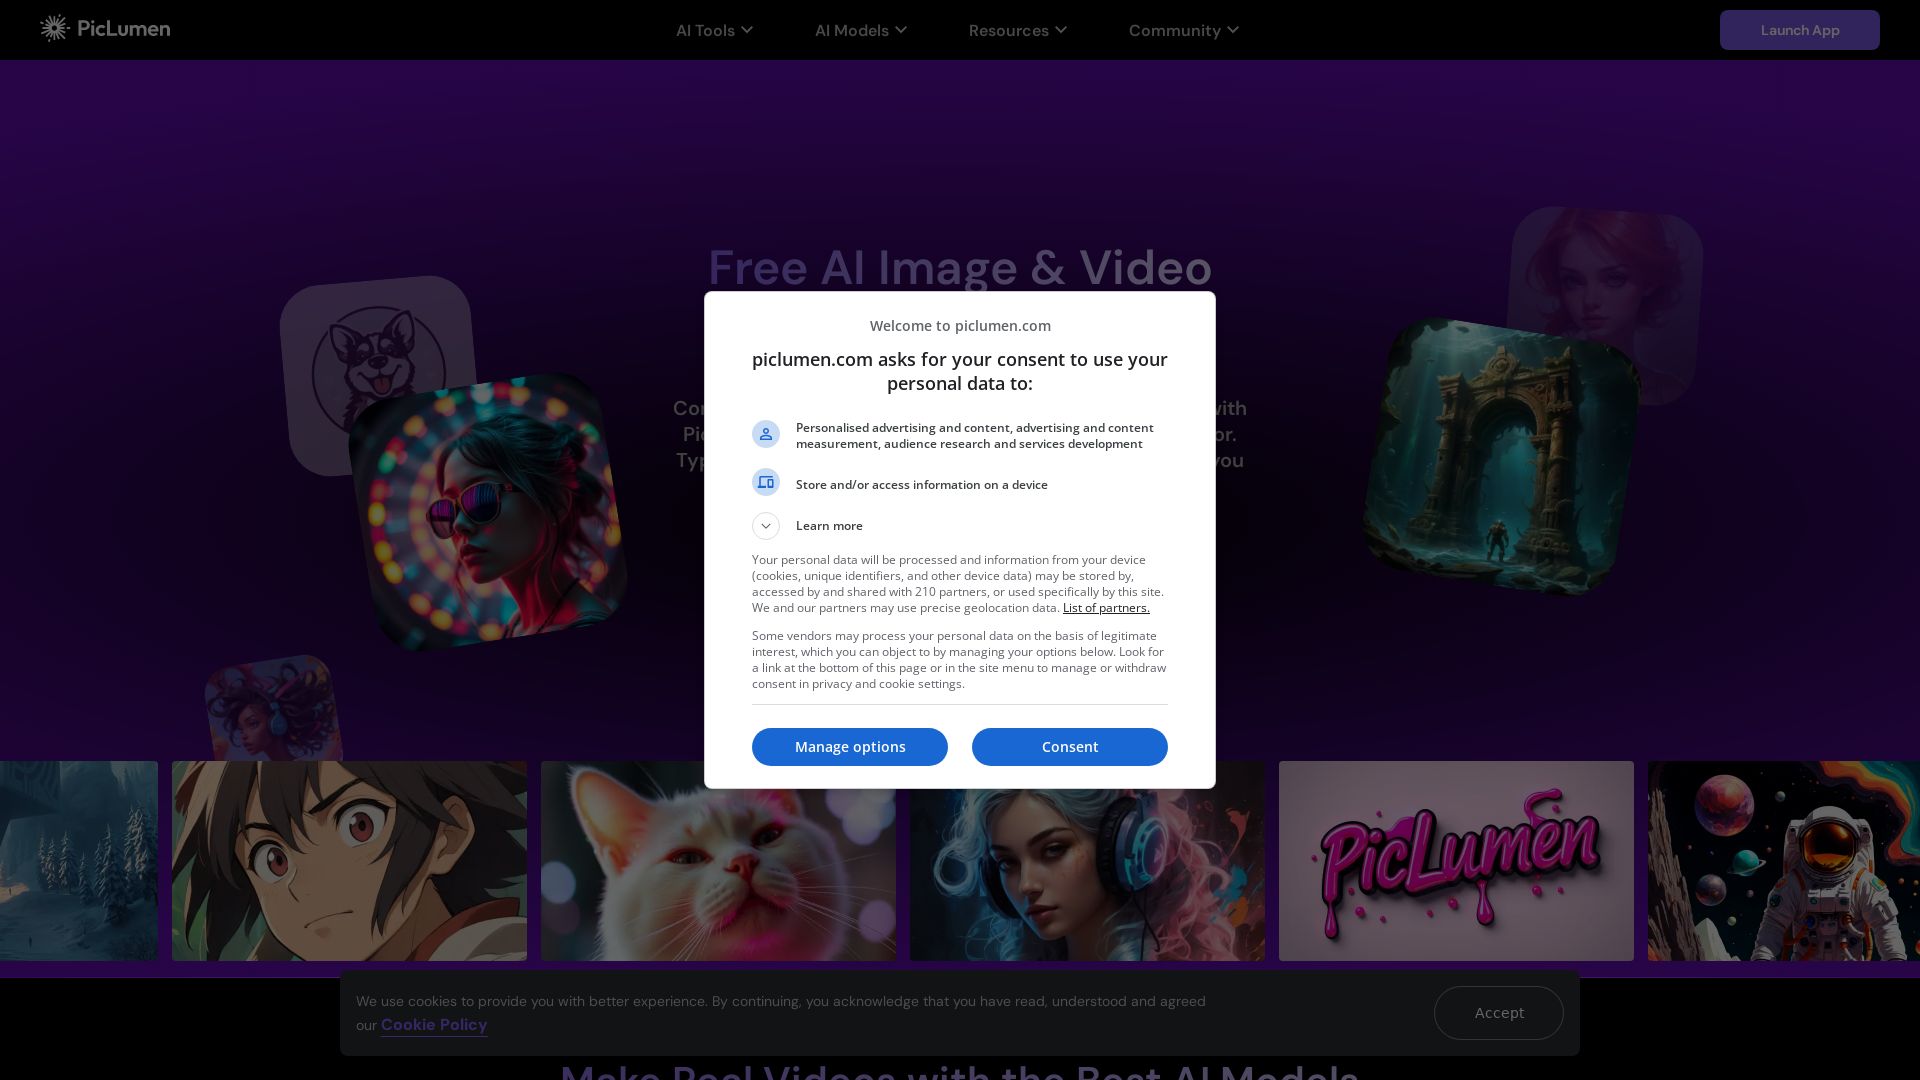Click the astronaut in space thumbnail

1783,861
